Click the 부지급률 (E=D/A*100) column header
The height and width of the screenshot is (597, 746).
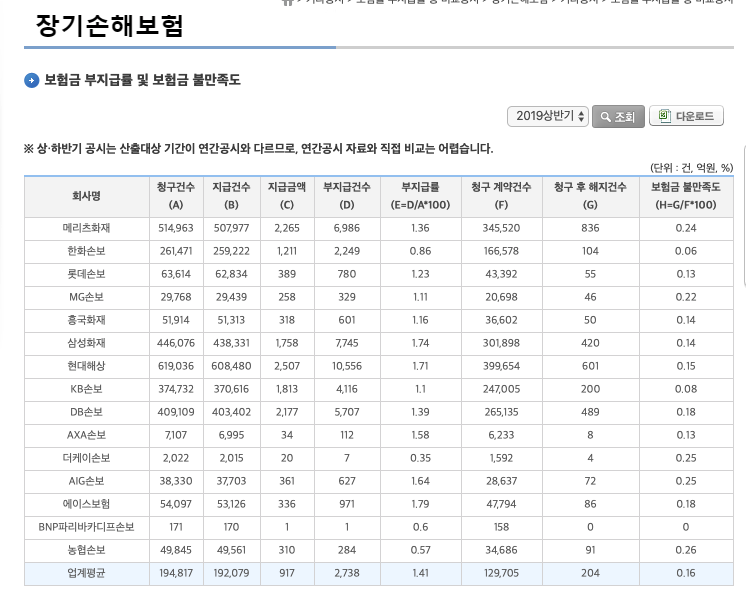[421, 196]
